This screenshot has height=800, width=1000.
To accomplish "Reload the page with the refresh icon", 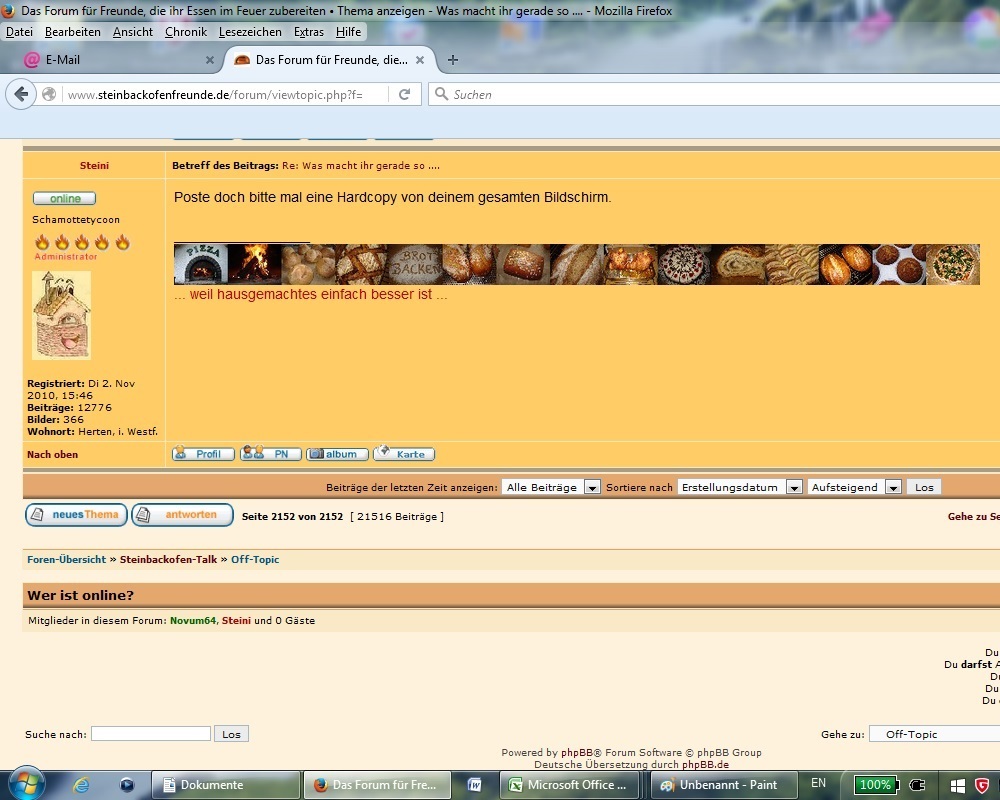I will (404, 94).
